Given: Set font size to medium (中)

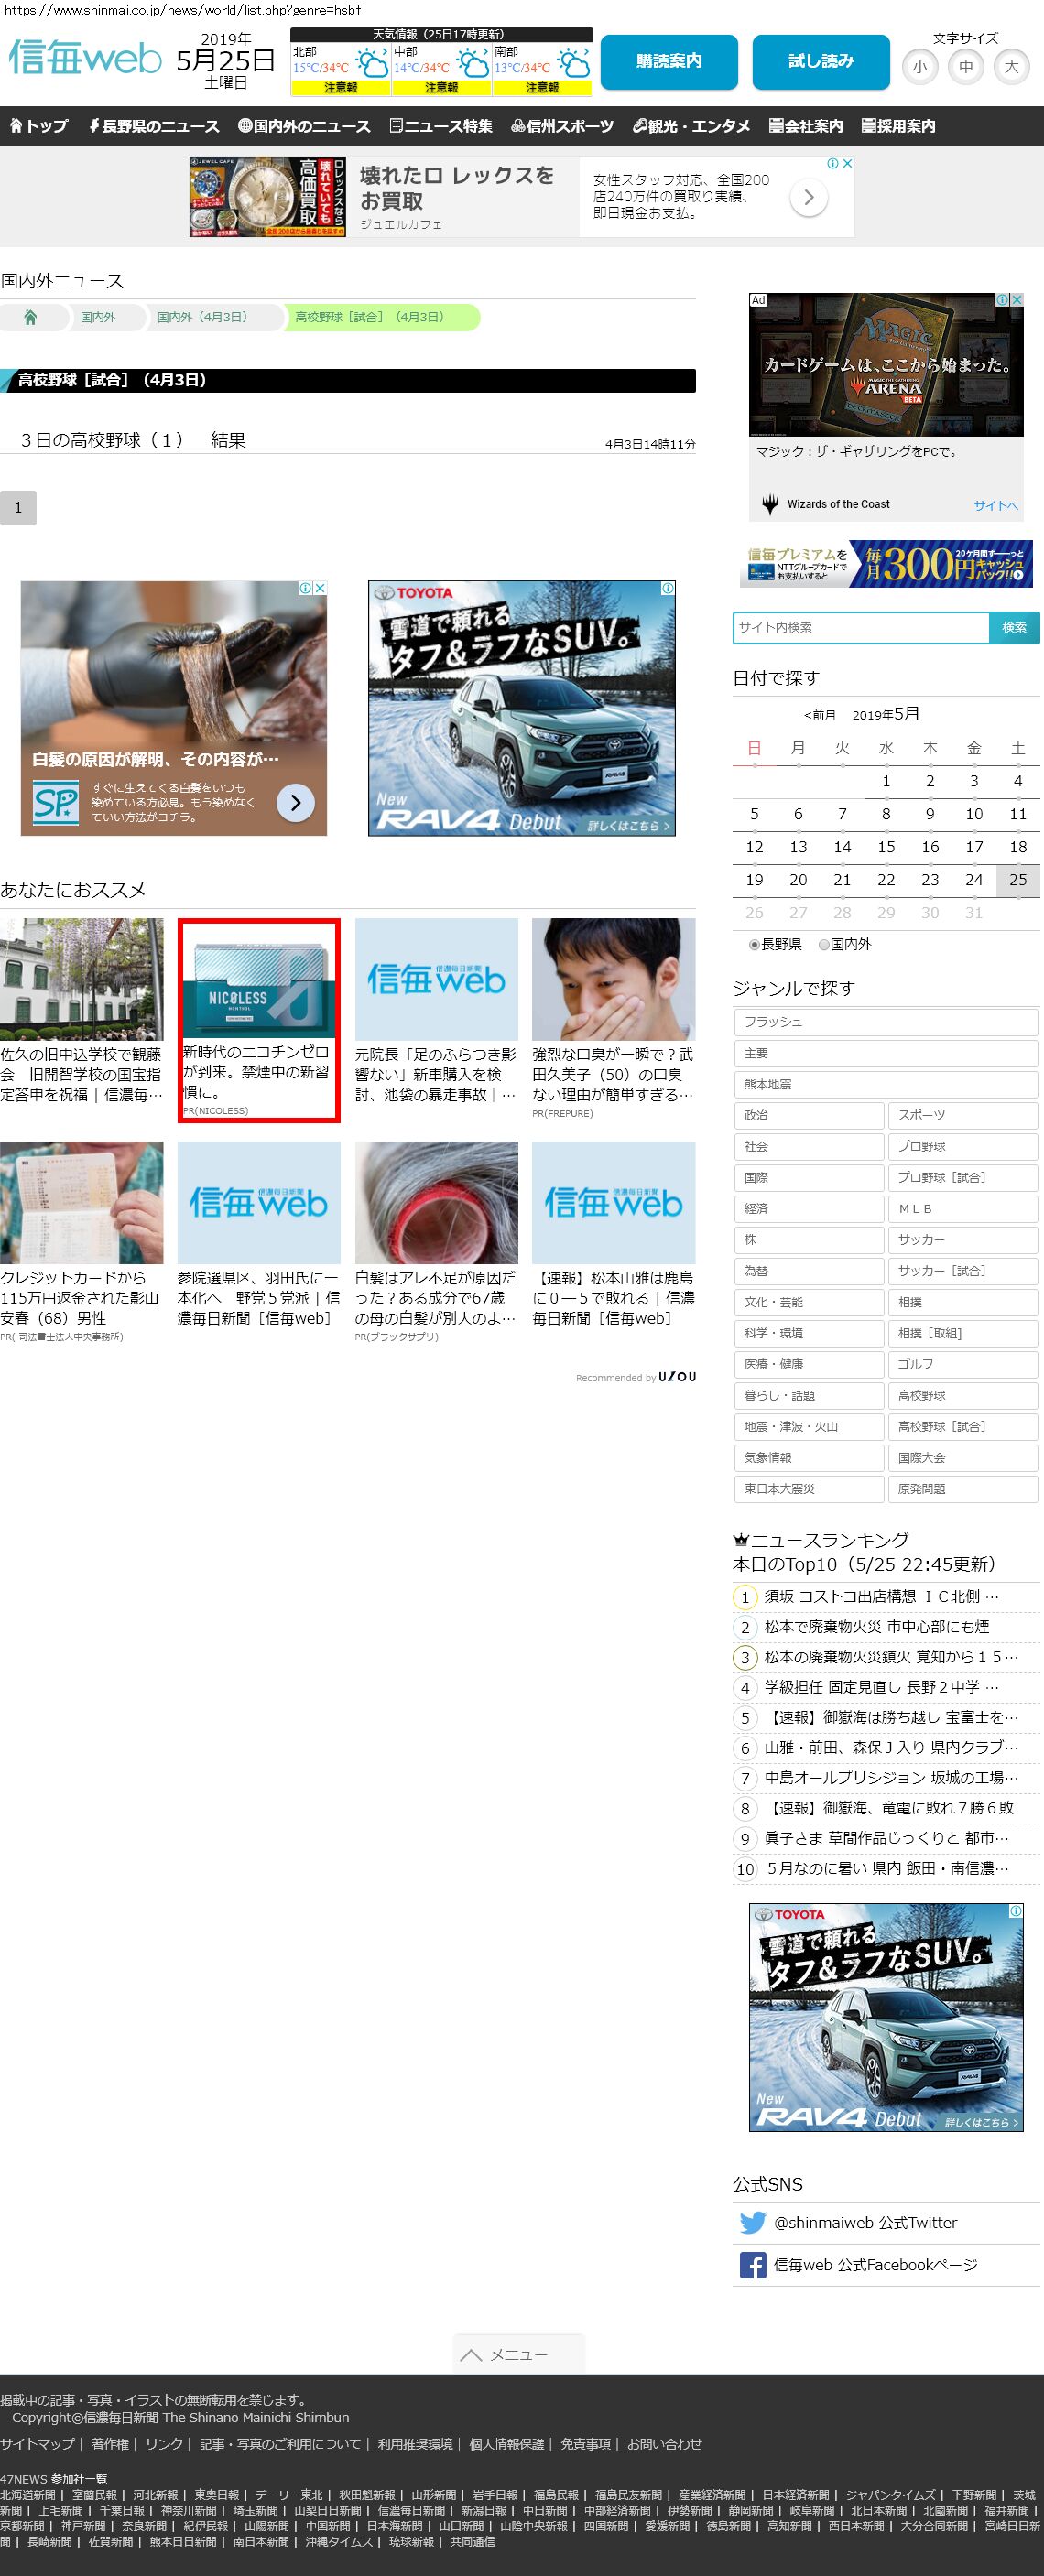Looking at the screenshot, I should coord(966,67).
